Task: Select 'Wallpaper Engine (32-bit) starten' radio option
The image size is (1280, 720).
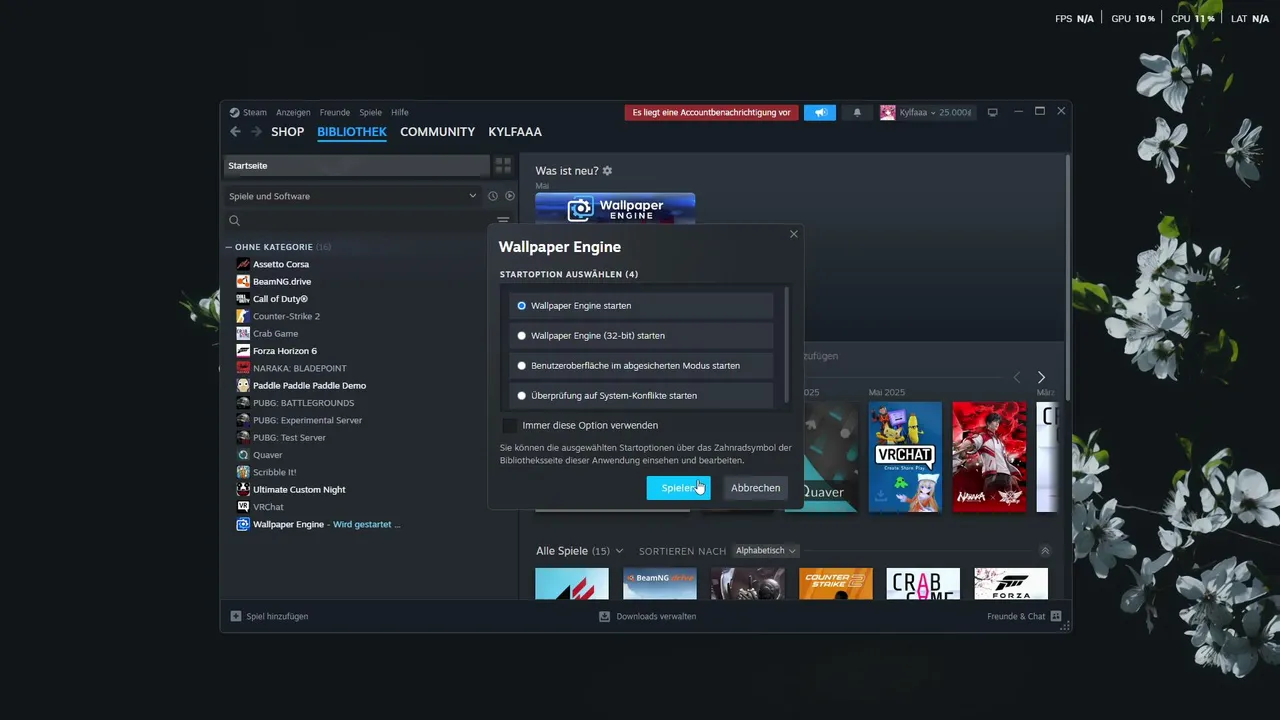Action: [x=641, y=336]
